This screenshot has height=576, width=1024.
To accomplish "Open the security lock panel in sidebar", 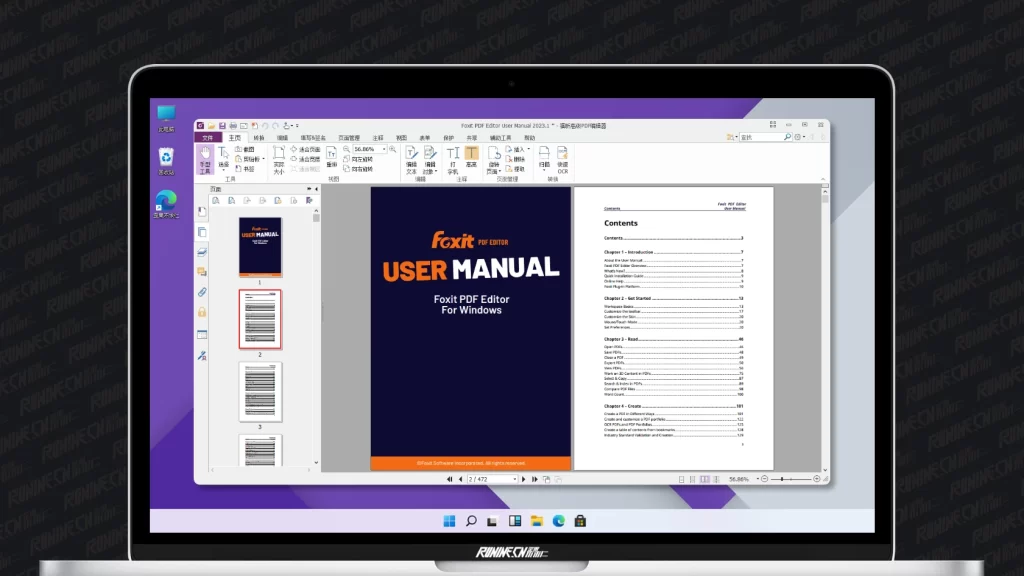I will pos(202,312).
